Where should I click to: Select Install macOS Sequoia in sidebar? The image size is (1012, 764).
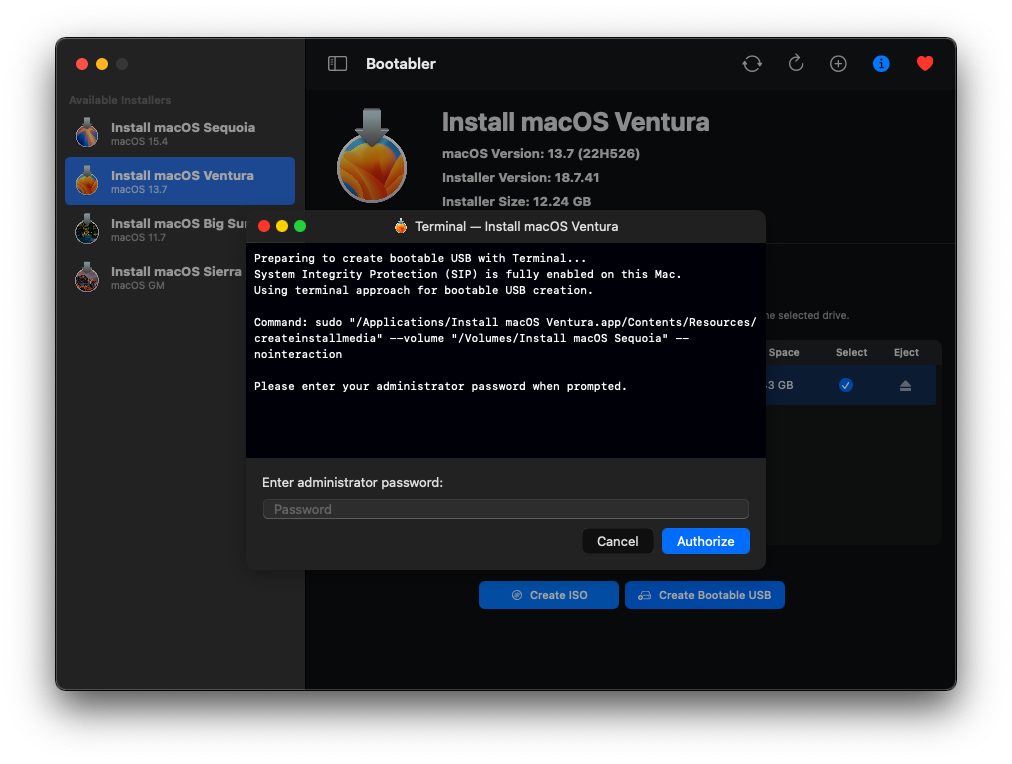point(180,134)
